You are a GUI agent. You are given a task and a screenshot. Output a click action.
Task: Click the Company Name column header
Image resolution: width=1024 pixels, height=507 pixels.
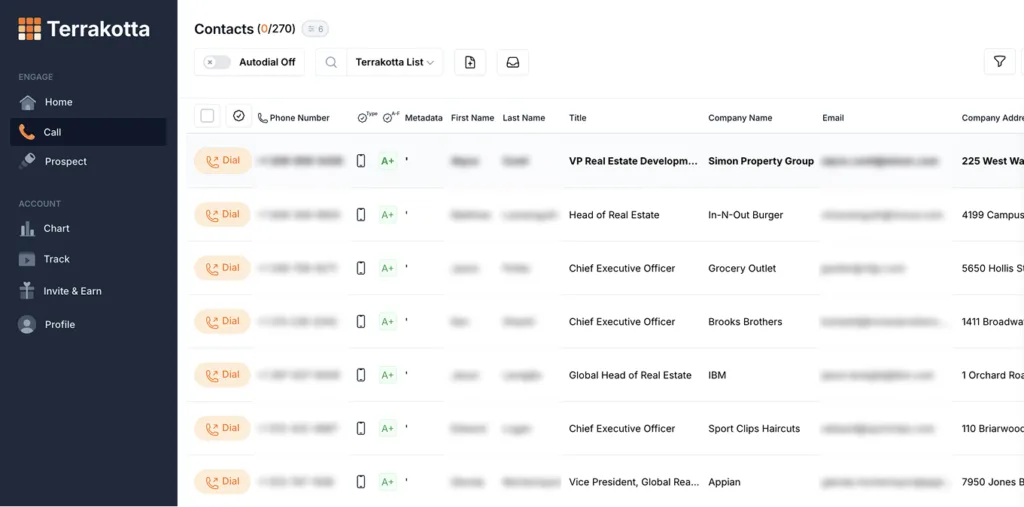pyautogui.click(x=740, y=118)
